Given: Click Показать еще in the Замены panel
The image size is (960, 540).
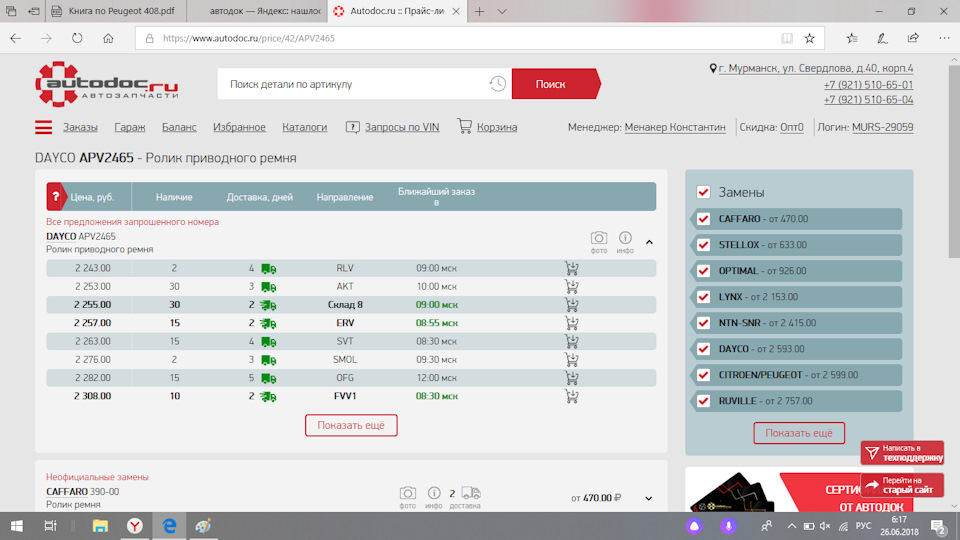Looking at the screenshot, I should pos(799,433).
